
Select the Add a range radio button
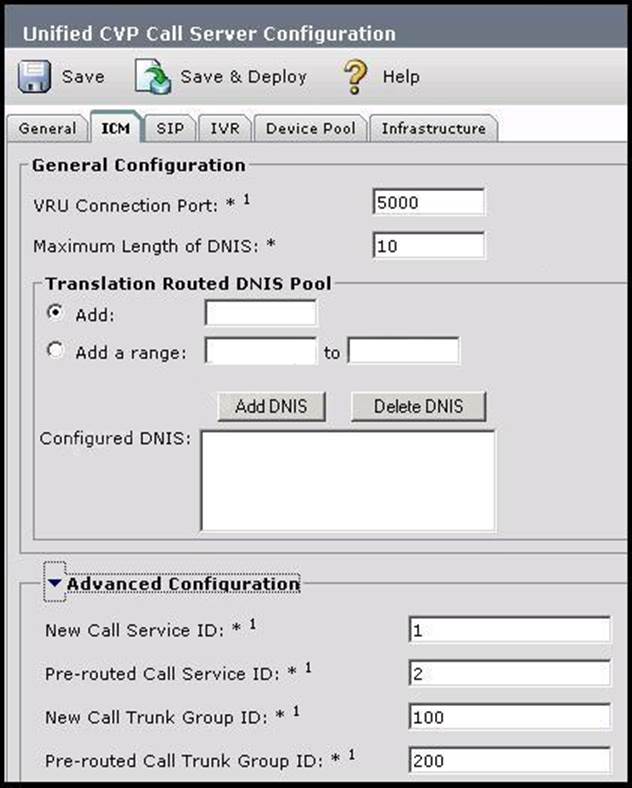(x=56, y=352)
